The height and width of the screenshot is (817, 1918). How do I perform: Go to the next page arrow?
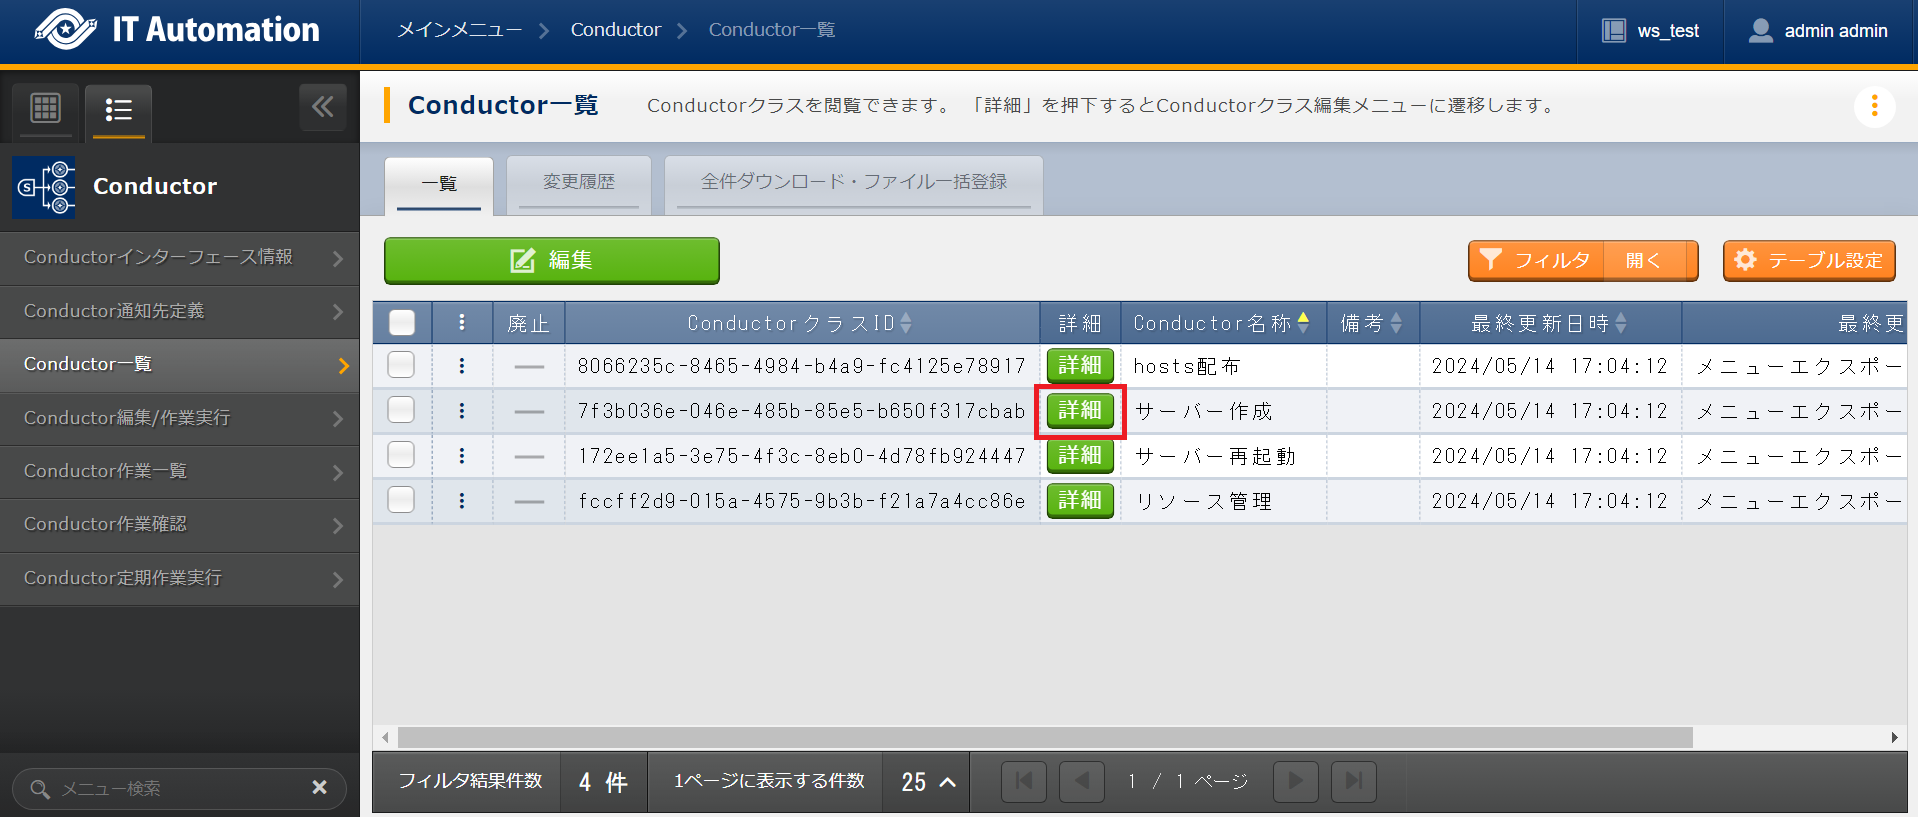click(1295, 781)
